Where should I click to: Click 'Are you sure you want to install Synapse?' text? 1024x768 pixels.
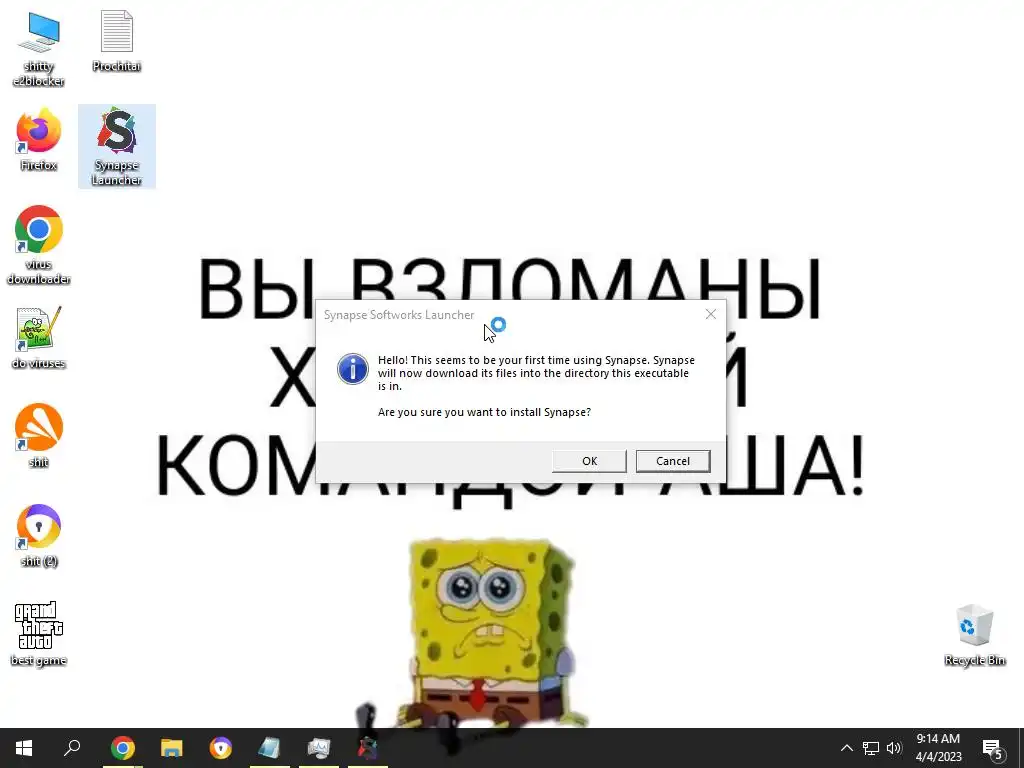[484, 412]
